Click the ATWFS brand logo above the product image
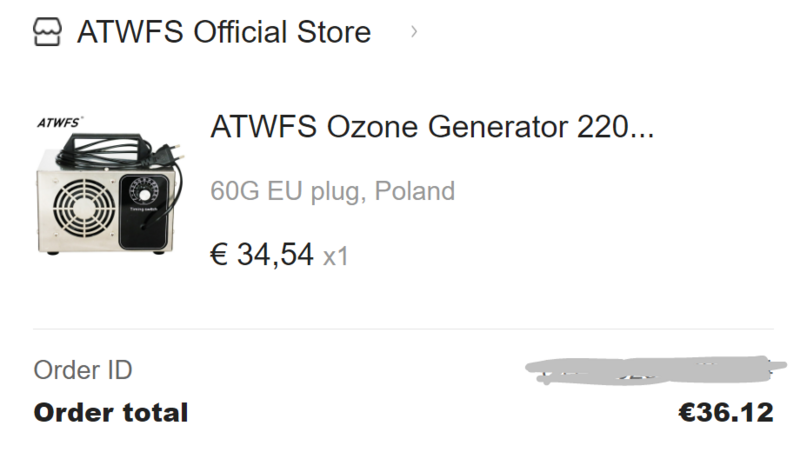 pos(59,124)
